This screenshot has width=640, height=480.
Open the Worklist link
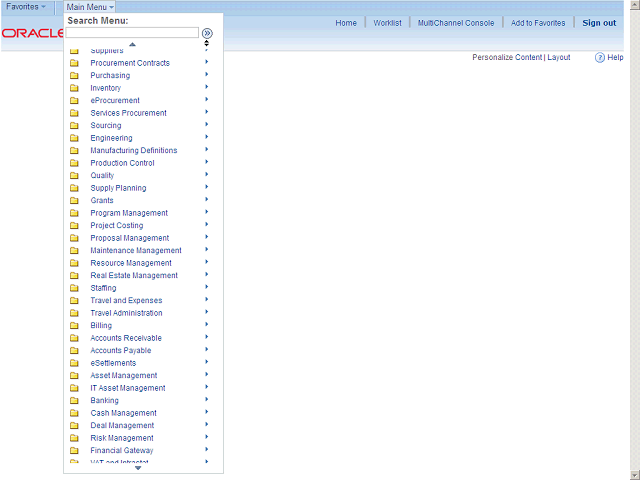coord(387,23)
